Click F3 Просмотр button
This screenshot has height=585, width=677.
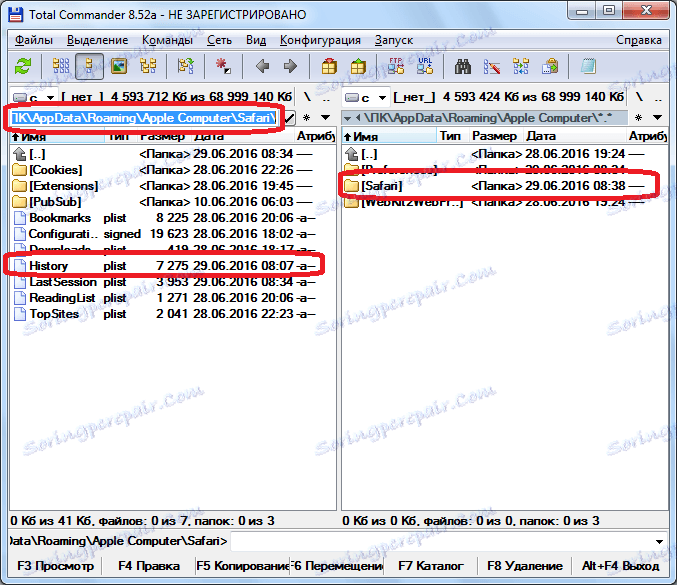tap(55, 566)
